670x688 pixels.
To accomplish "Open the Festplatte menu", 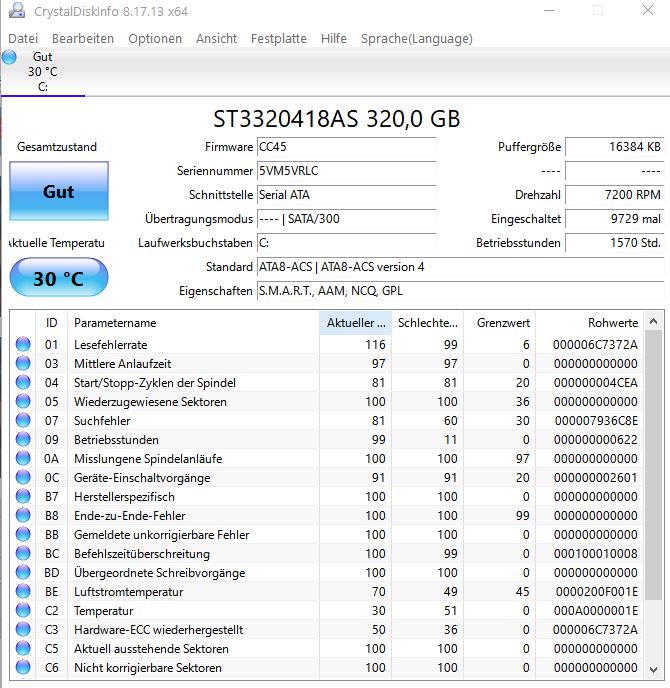I will click(x=279, y=39).
